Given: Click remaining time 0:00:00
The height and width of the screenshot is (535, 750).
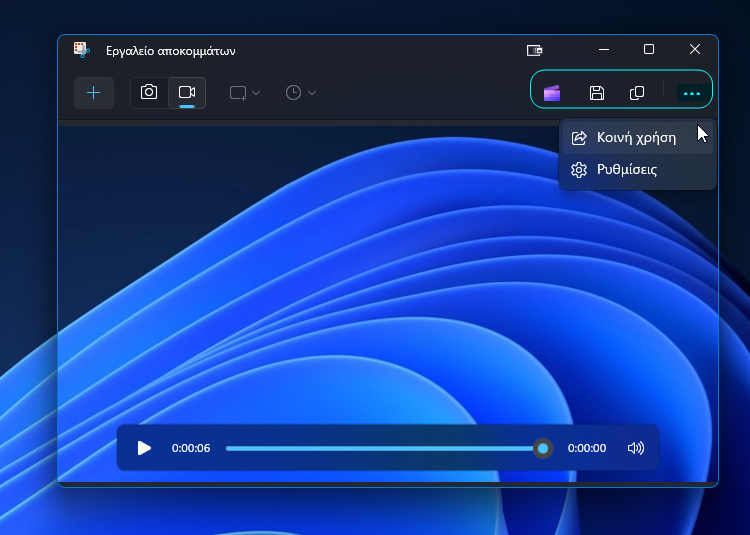Looking at the screenshot, I should (587, 448).
